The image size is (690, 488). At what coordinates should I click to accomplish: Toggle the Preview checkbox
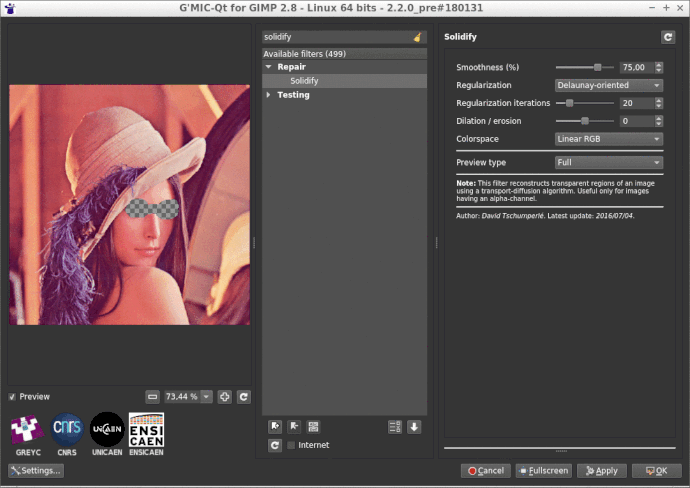click(12, 396)
